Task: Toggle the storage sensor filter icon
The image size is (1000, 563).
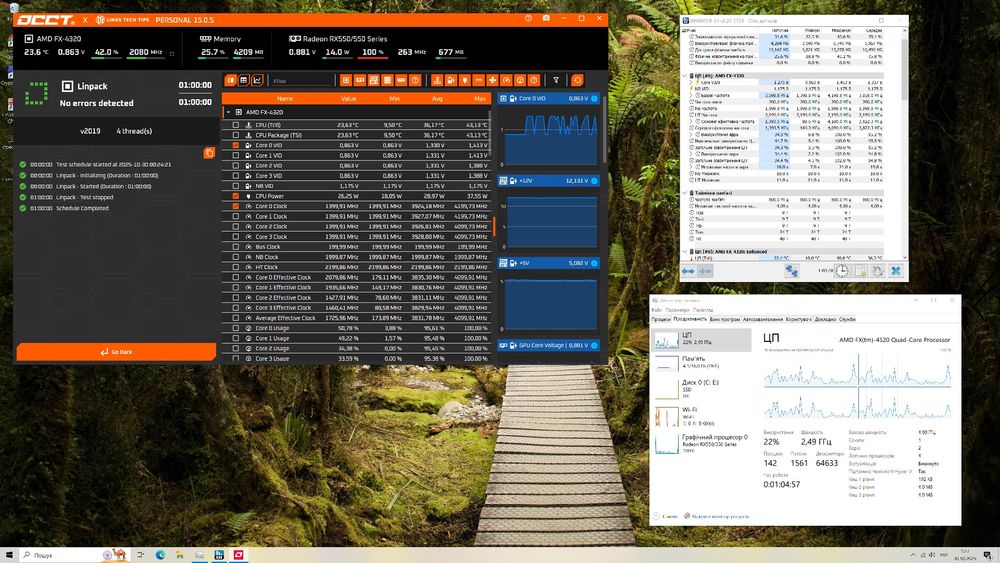Action: click(387, 80)
